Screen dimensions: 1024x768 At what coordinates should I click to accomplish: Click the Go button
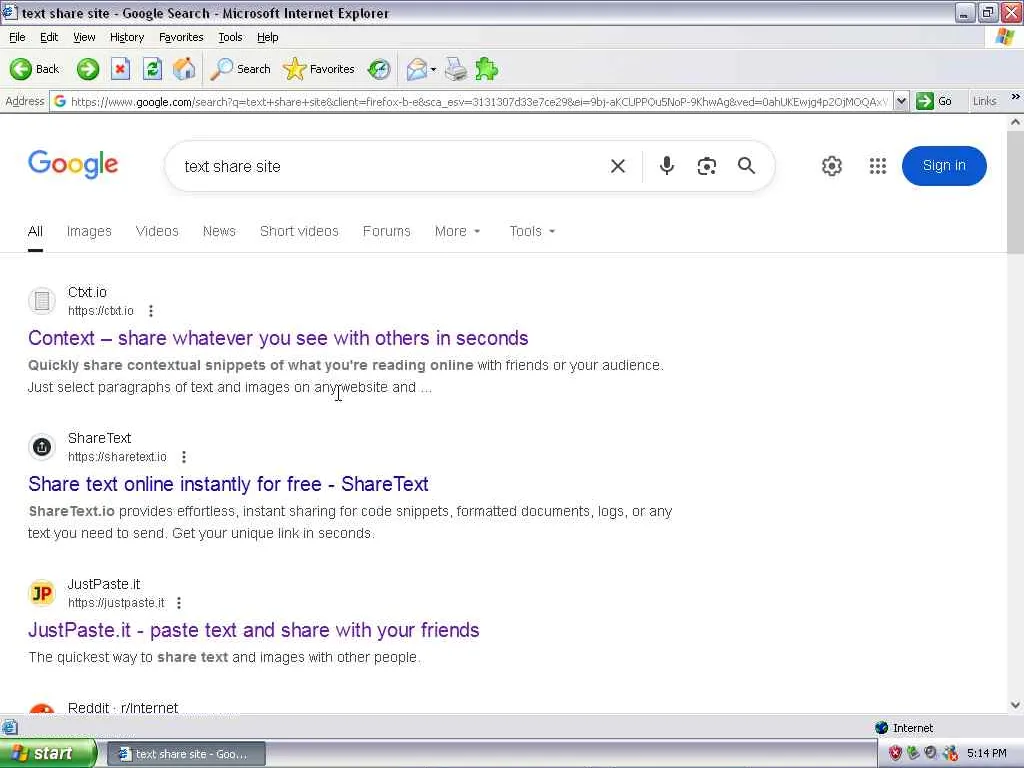click(935, 101)
